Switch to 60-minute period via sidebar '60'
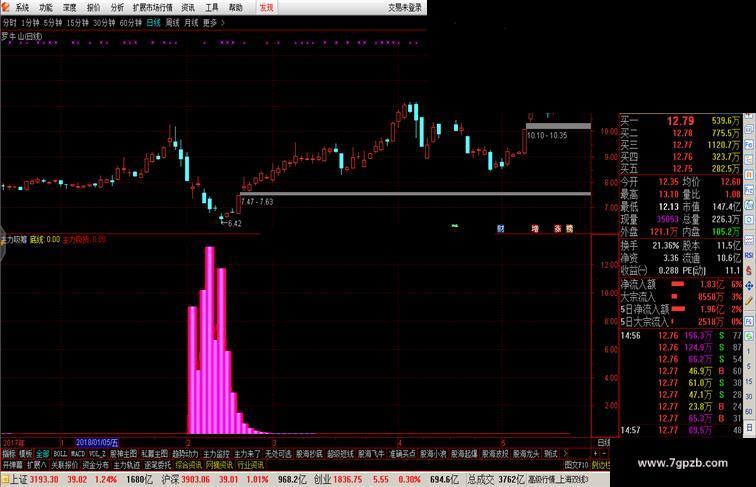756x487 pixels. [749, 412]
